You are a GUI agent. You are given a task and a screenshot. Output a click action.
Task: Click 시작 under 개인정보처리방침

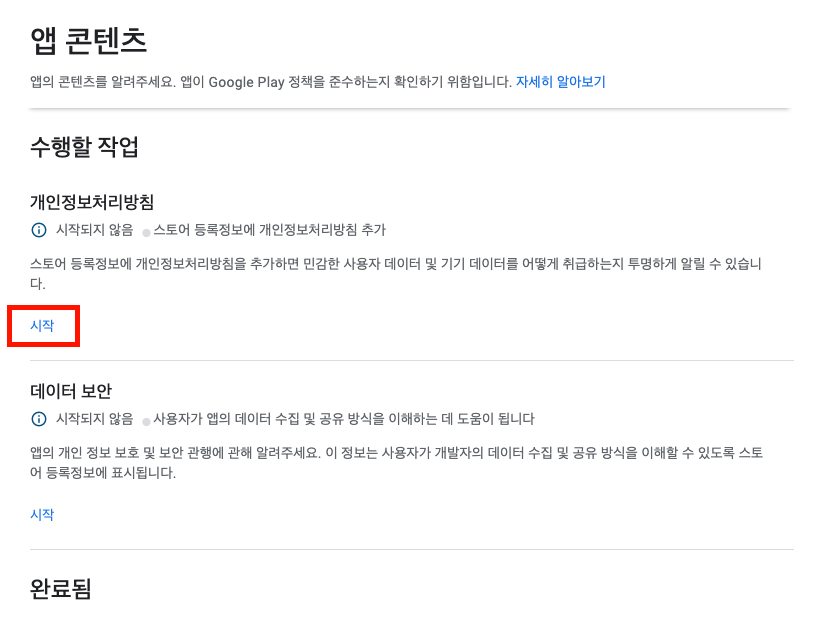coord(42,326)
